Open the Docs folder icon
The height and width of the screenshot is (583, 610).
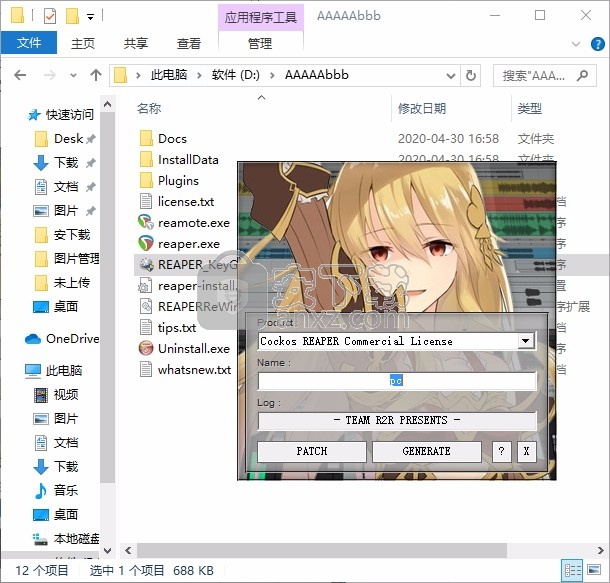tap(146, 138)
